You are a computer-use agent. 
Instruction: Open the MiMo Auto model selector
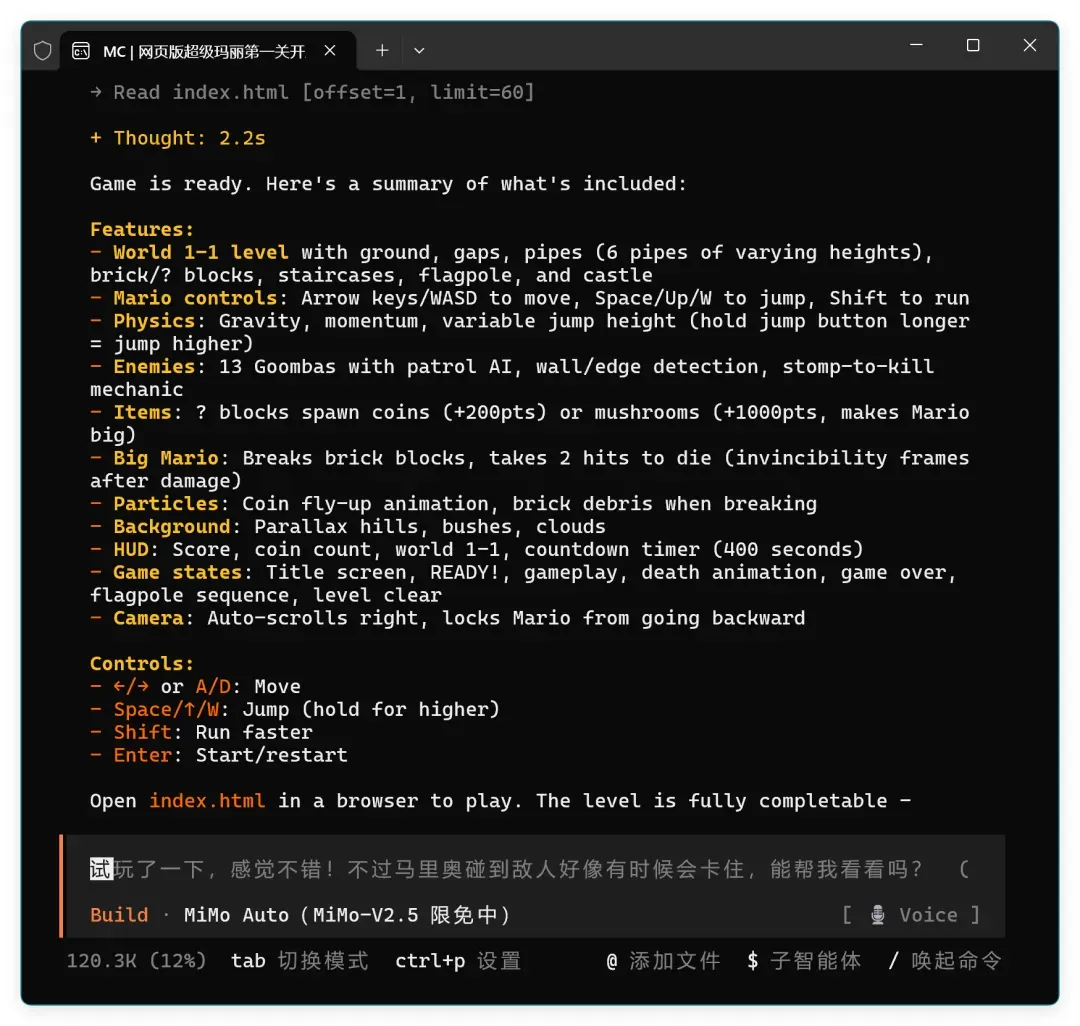point(347,915)
